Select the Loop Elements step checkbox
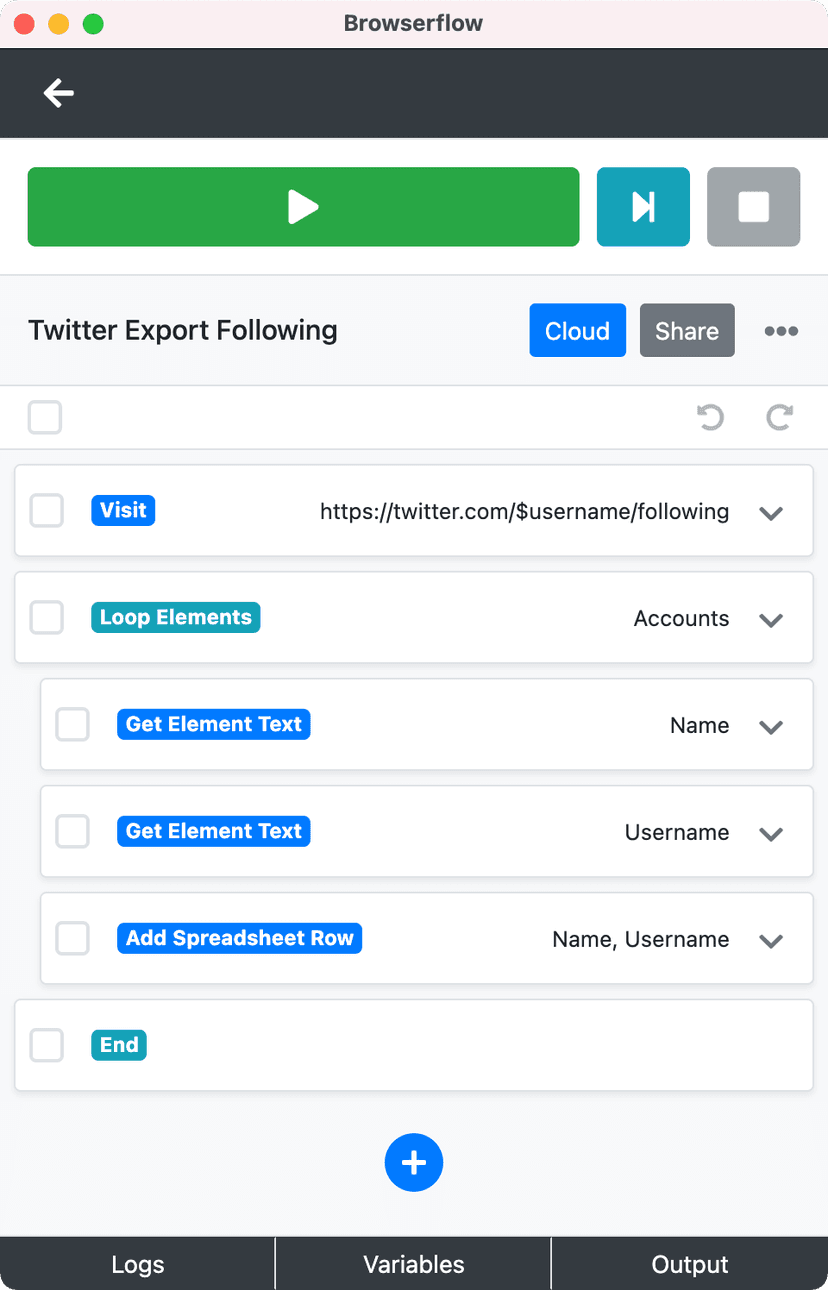 [47, 618]
